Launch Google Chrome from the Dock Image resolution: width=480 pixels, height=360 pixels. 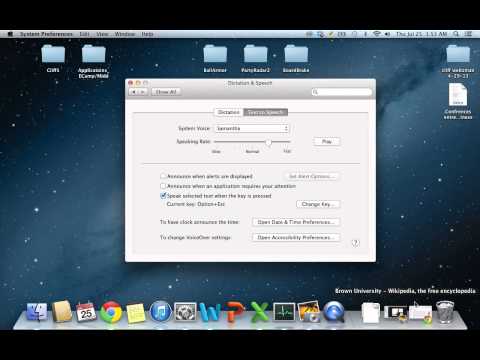(x=111, y=312)
